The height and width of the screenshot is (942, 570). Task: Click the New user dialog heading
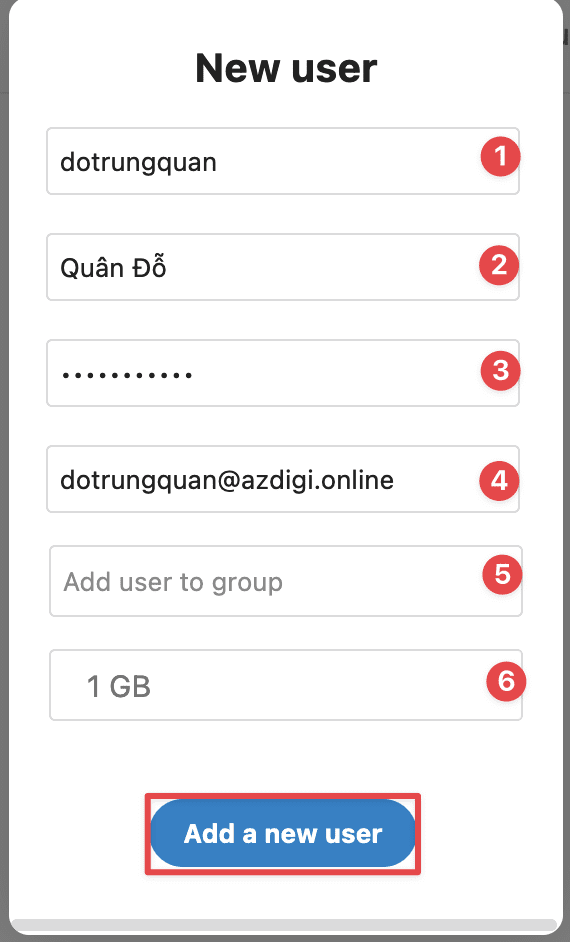point(286,68)
